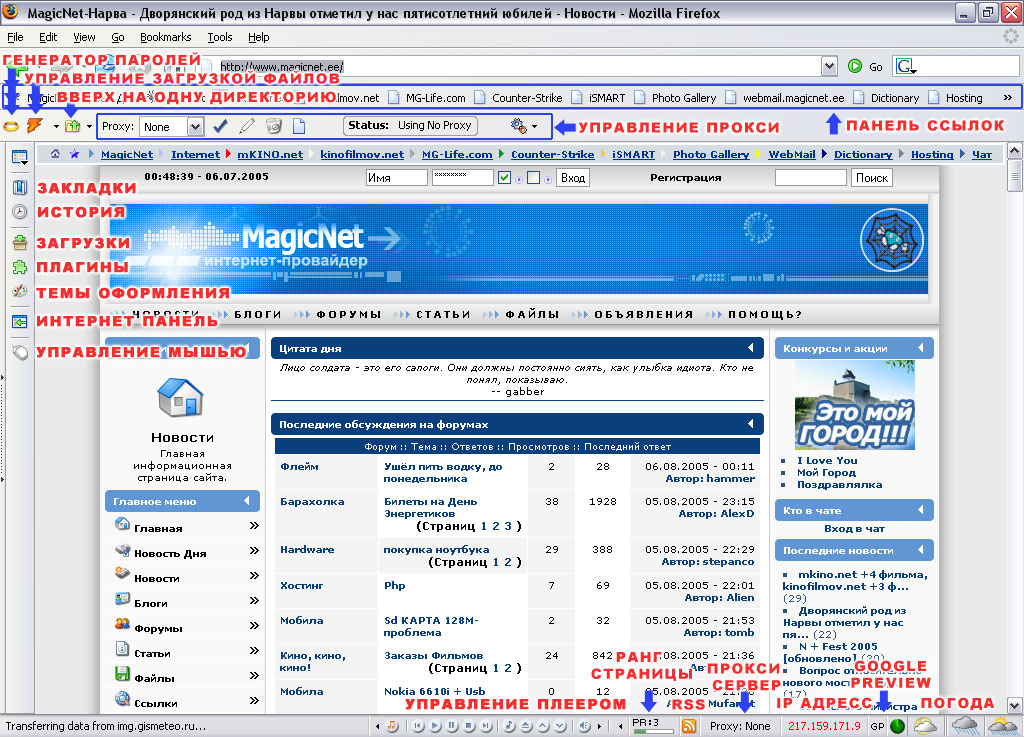
Task: Toggle the unchecked checkbox before Вход button
Action: [x=534, y=178]
